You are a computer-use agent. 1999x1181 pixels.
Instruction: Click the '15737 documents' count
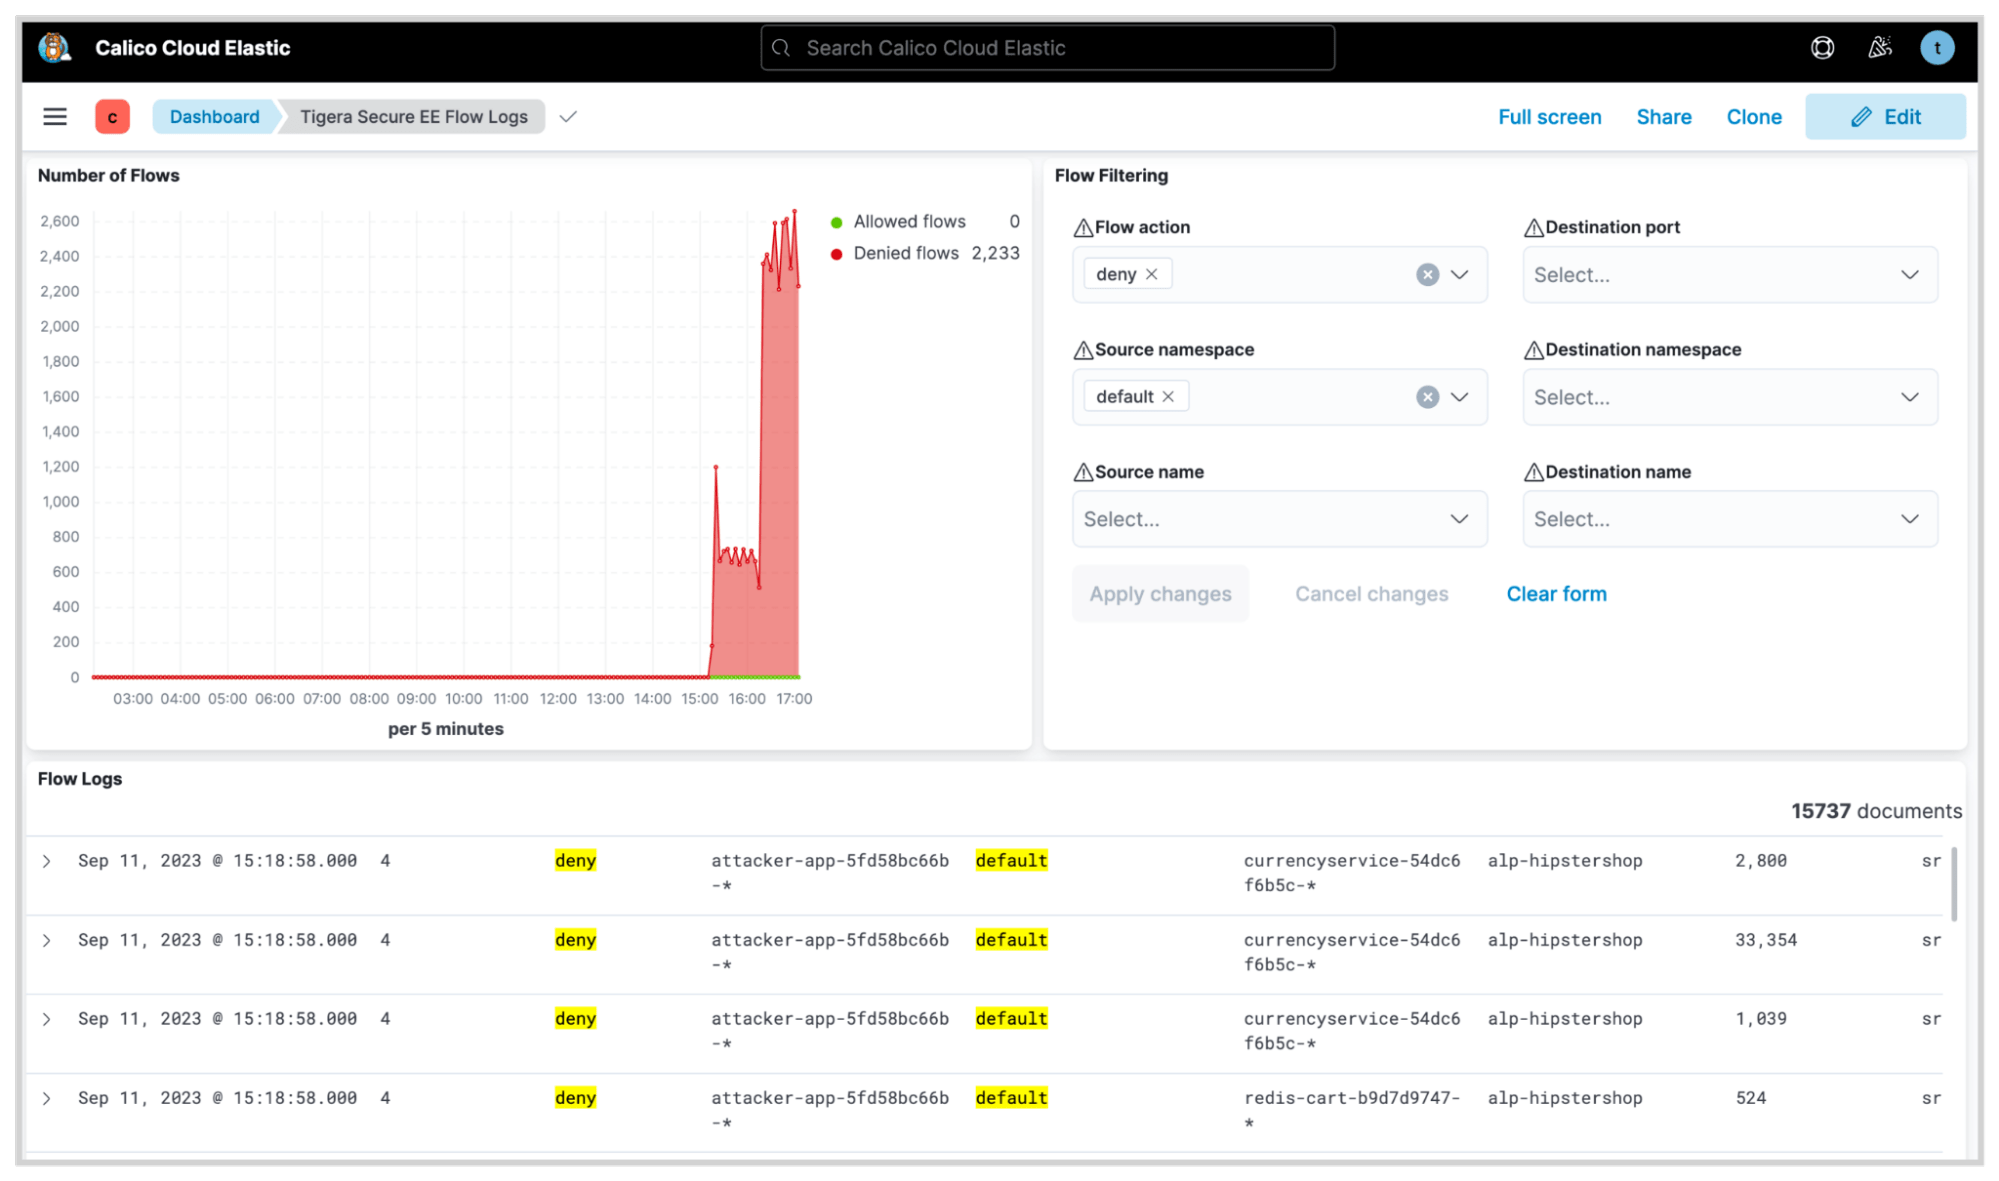[x=1876, y=811]
